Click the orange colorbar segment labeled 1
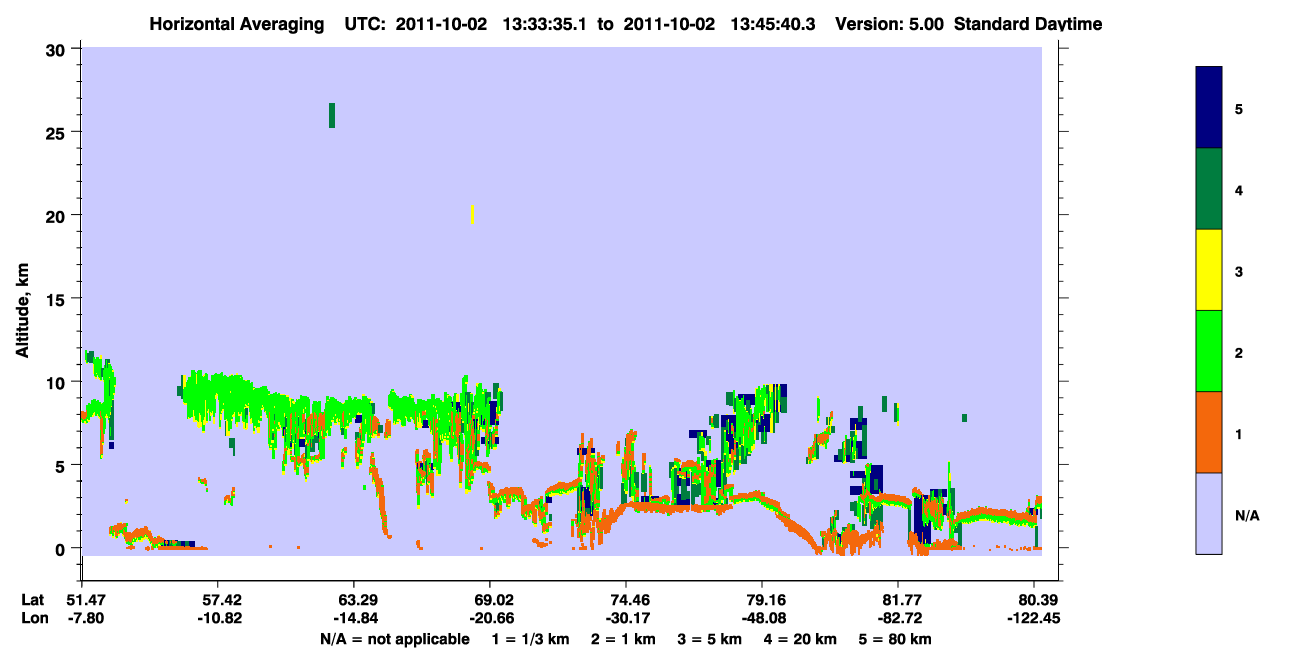Screen dimensions: 1300x667 tap(1209, 432)
